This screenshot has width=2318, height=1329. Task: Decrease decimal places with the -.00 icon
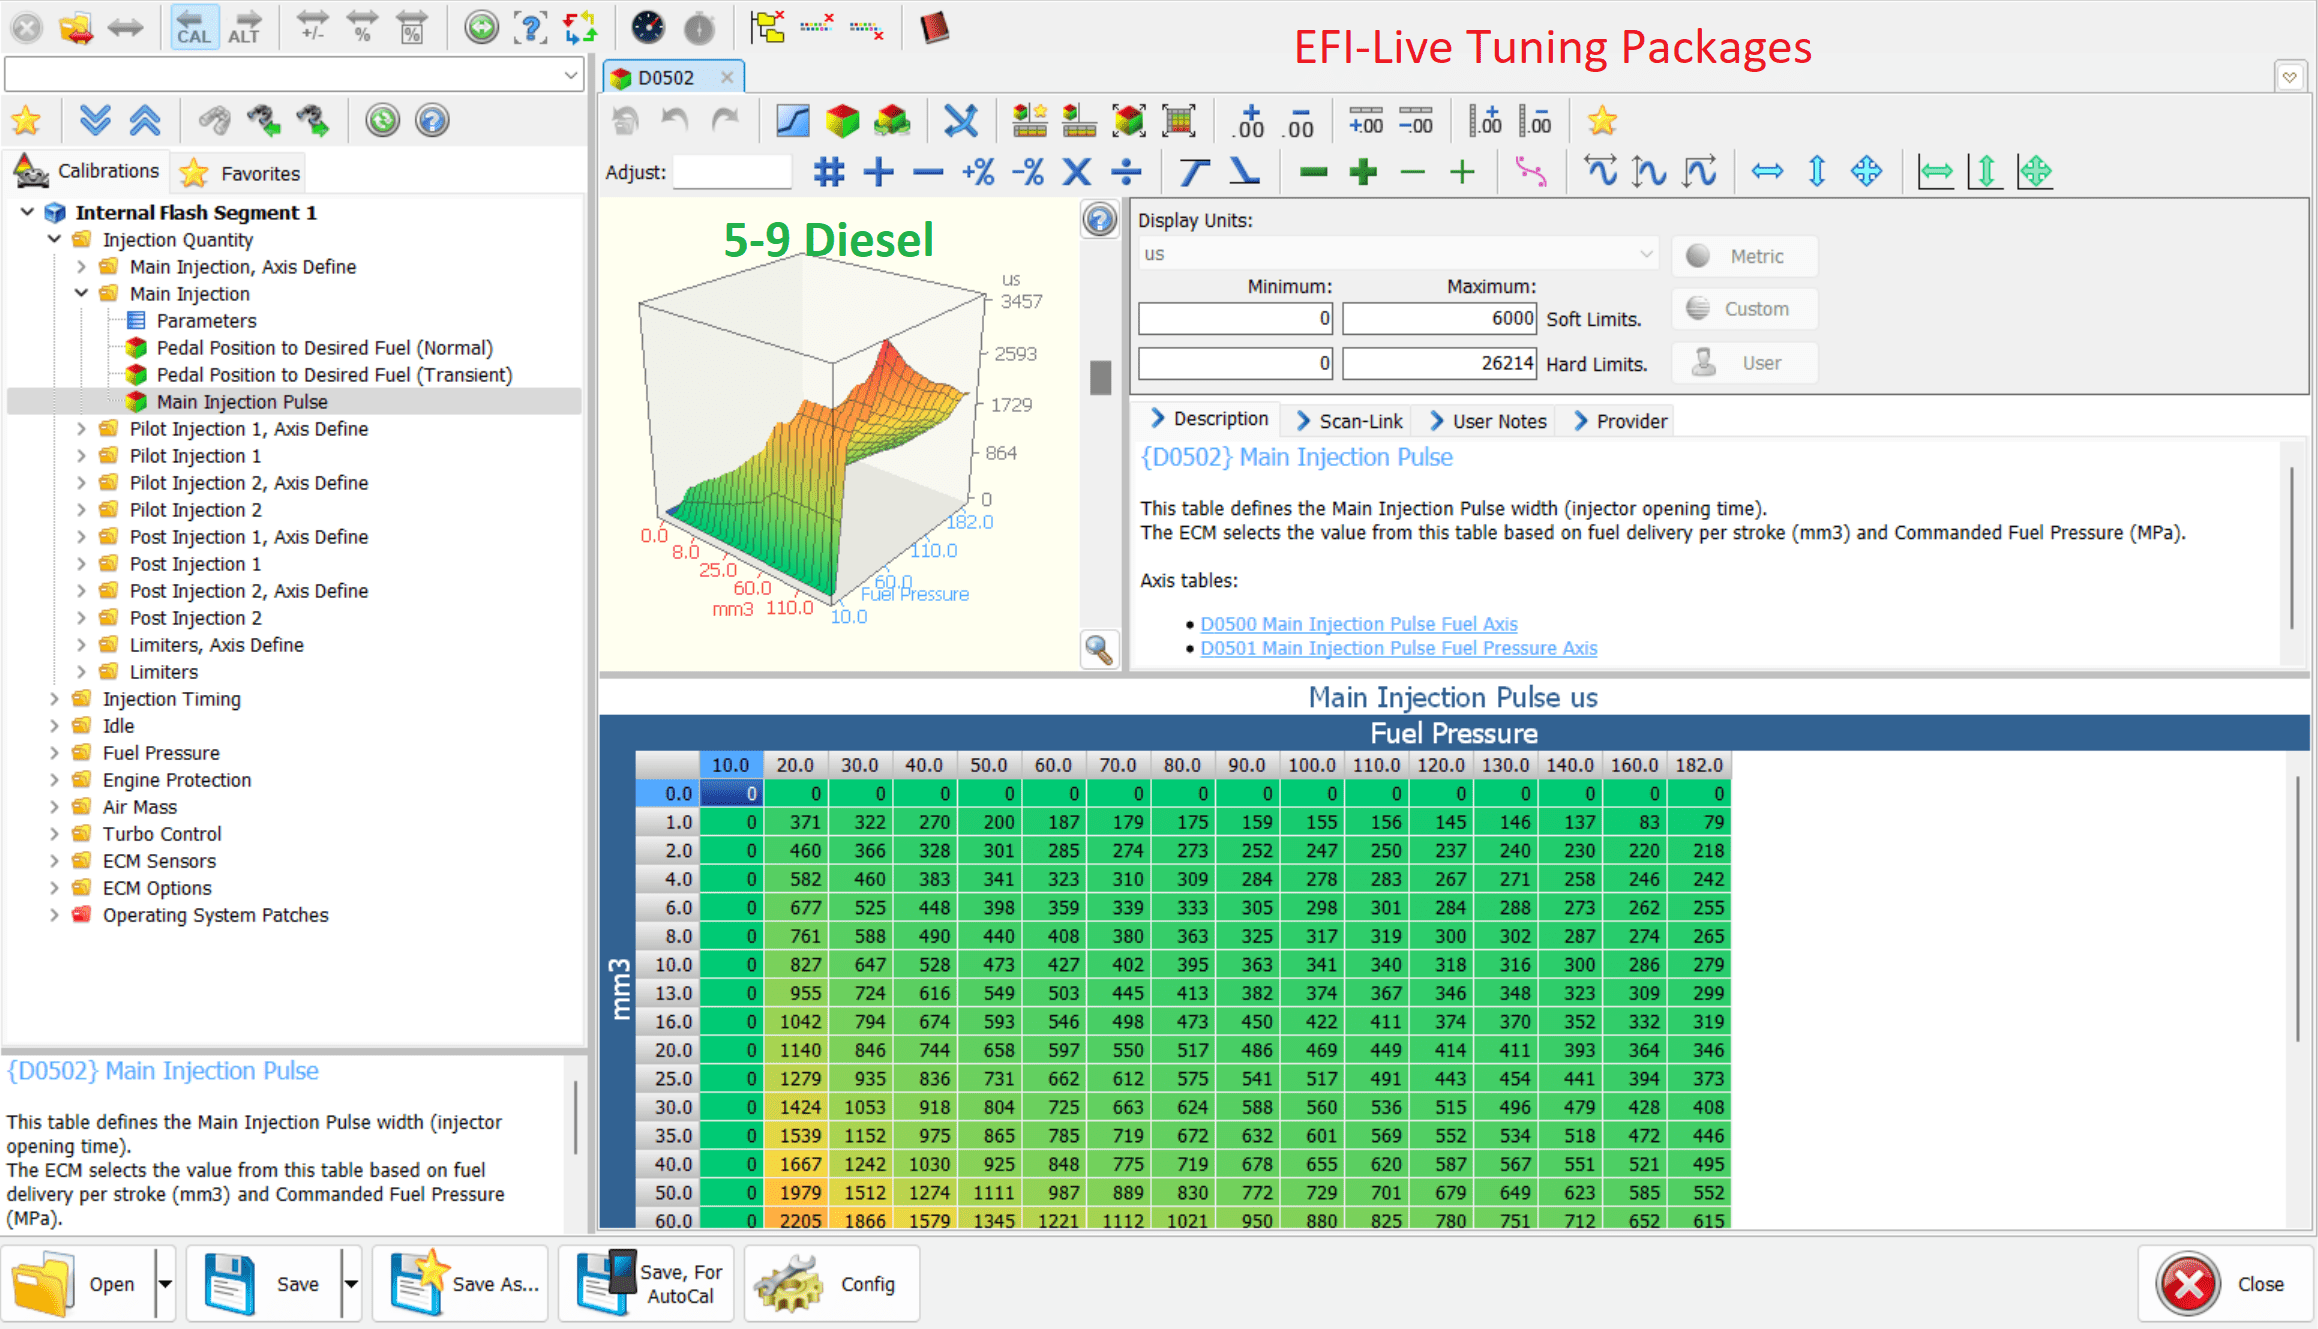pyautogui.click(x=1300, y=121)
